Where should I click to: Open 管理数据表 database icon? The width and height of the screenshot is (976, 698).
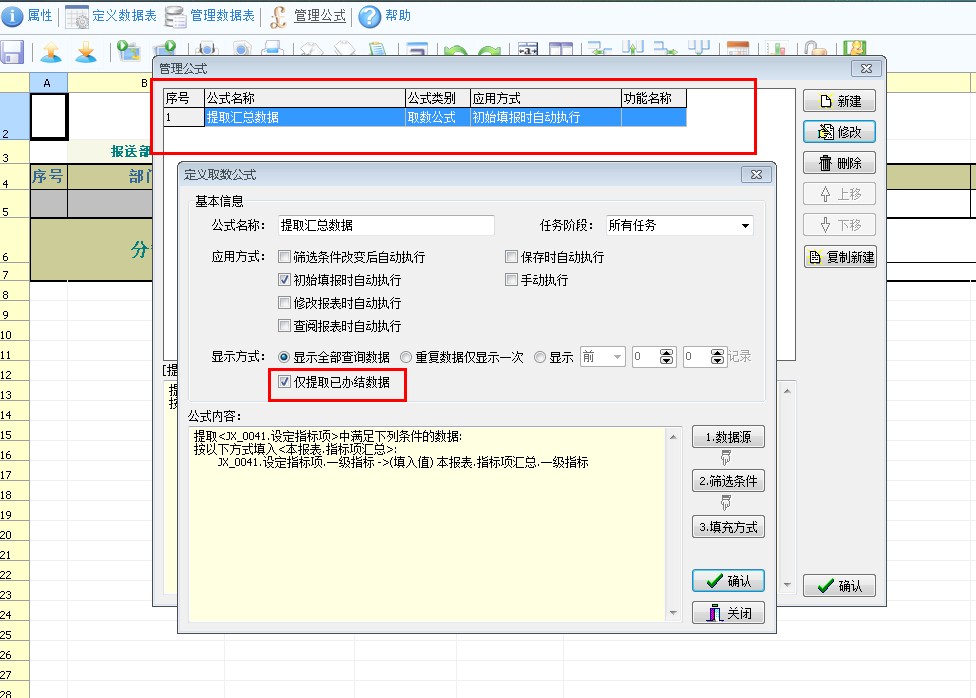pyautogui.click(x=175, y=16)
